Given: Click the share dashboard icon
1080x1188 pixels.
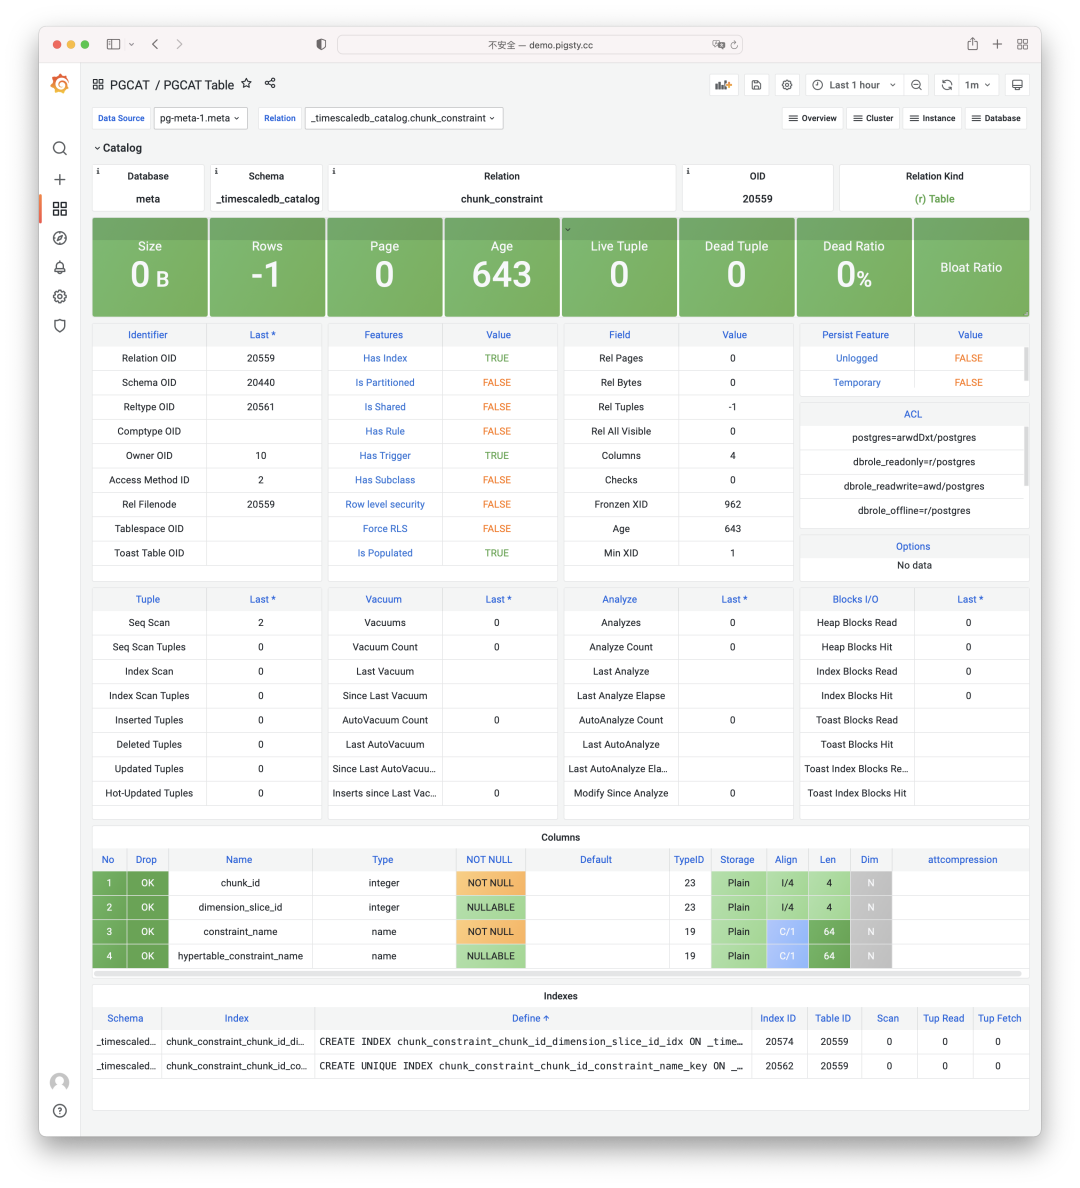Looking at the screenshot, I should (x=270, y=84).
